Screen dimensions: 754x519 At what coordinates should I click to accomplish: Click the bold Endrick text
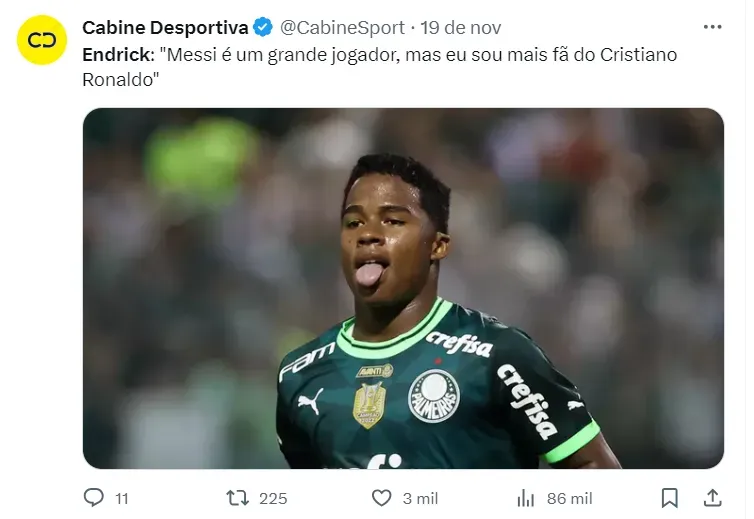click(x=118, y=55)
